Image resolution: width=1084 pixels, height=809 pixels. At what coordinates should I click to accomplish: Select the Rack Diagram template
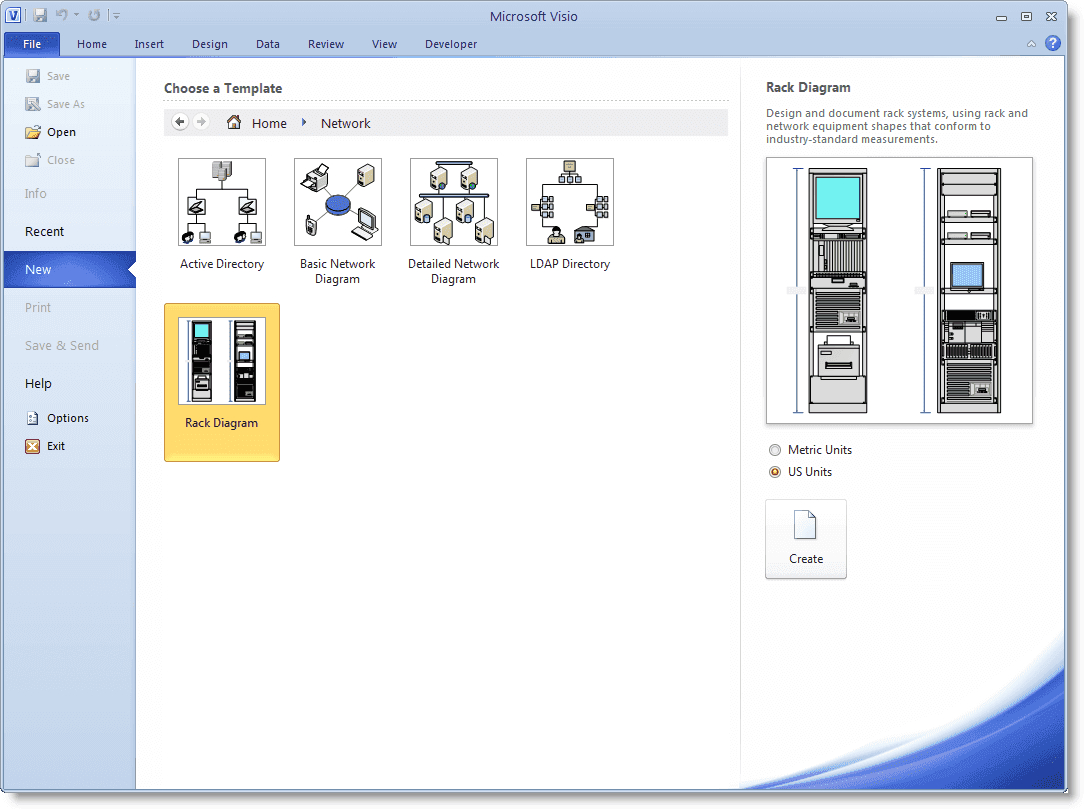tap(222, 382)
